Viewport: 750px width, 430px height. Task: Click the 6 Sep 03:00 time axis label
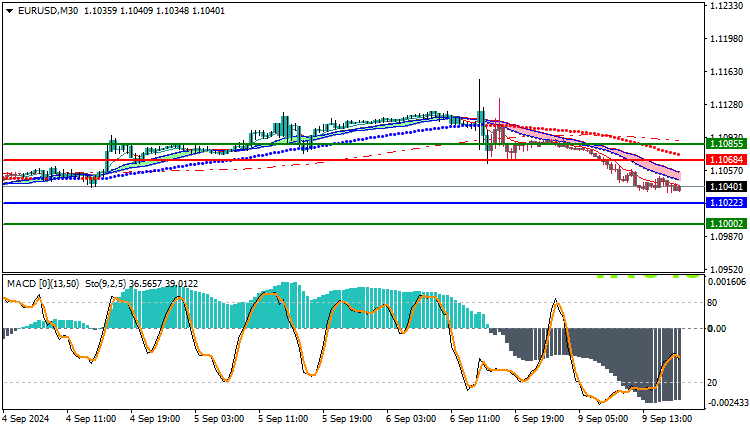pyautogui.click(x=411, y=419)
